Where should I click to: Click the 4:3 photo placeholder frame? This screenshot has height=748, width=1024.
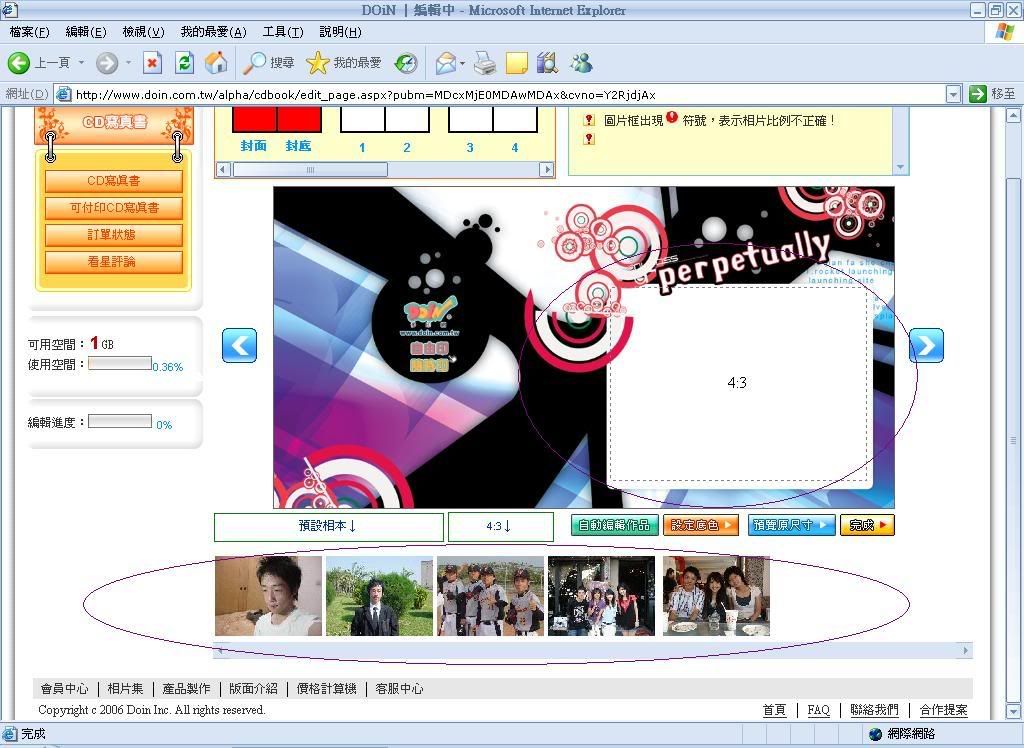(738, 383)
